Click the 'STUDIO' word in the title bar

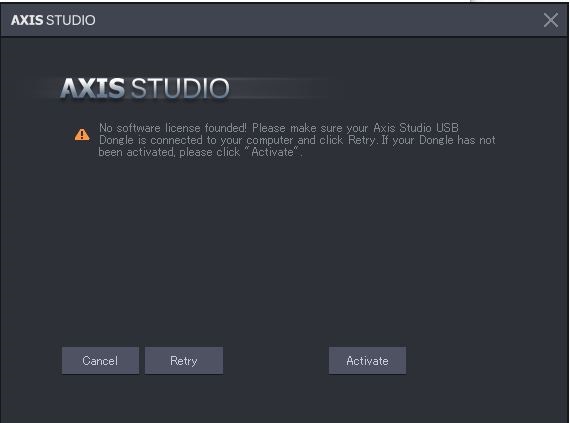click(71, 20)
